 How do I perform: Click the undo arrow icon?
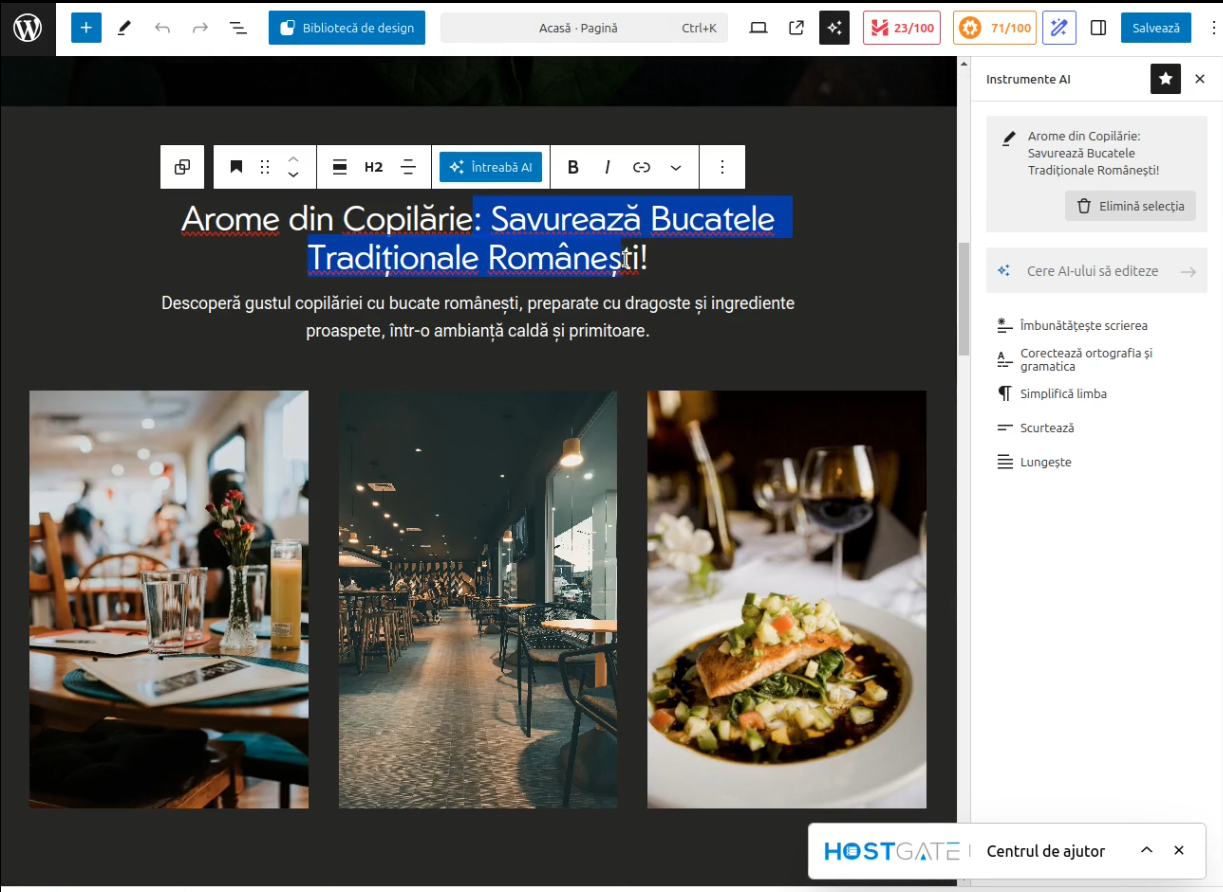pos(162,28)
